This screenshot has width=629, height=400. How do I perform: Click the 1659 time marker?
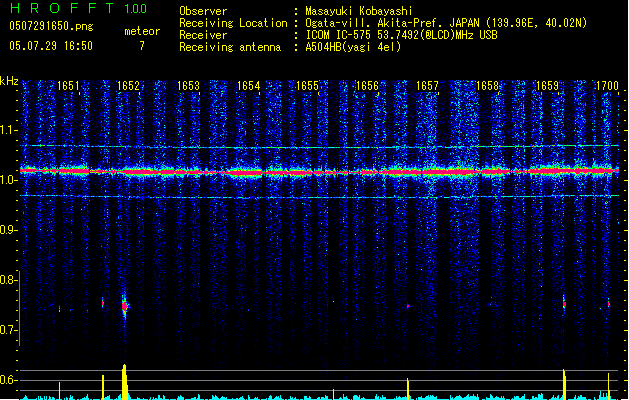[547, 86]
